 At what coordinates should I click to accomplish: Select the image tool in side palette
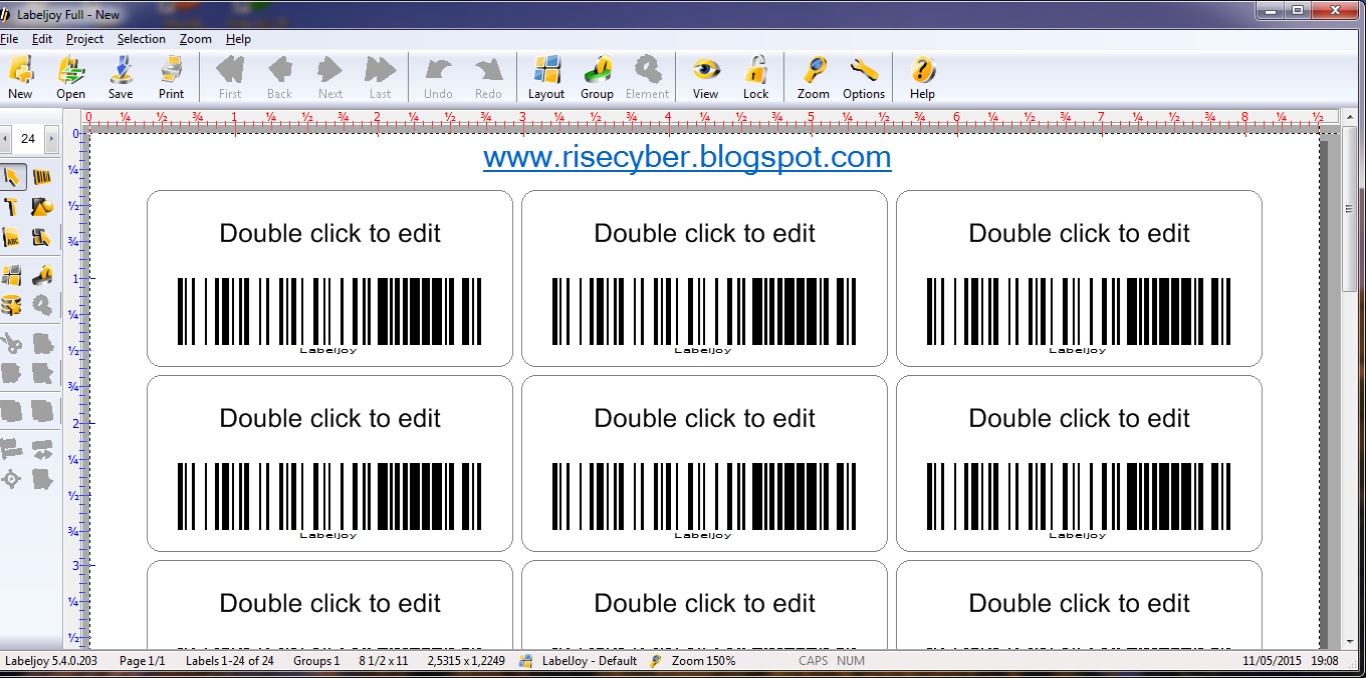click(x=42, y=207)
